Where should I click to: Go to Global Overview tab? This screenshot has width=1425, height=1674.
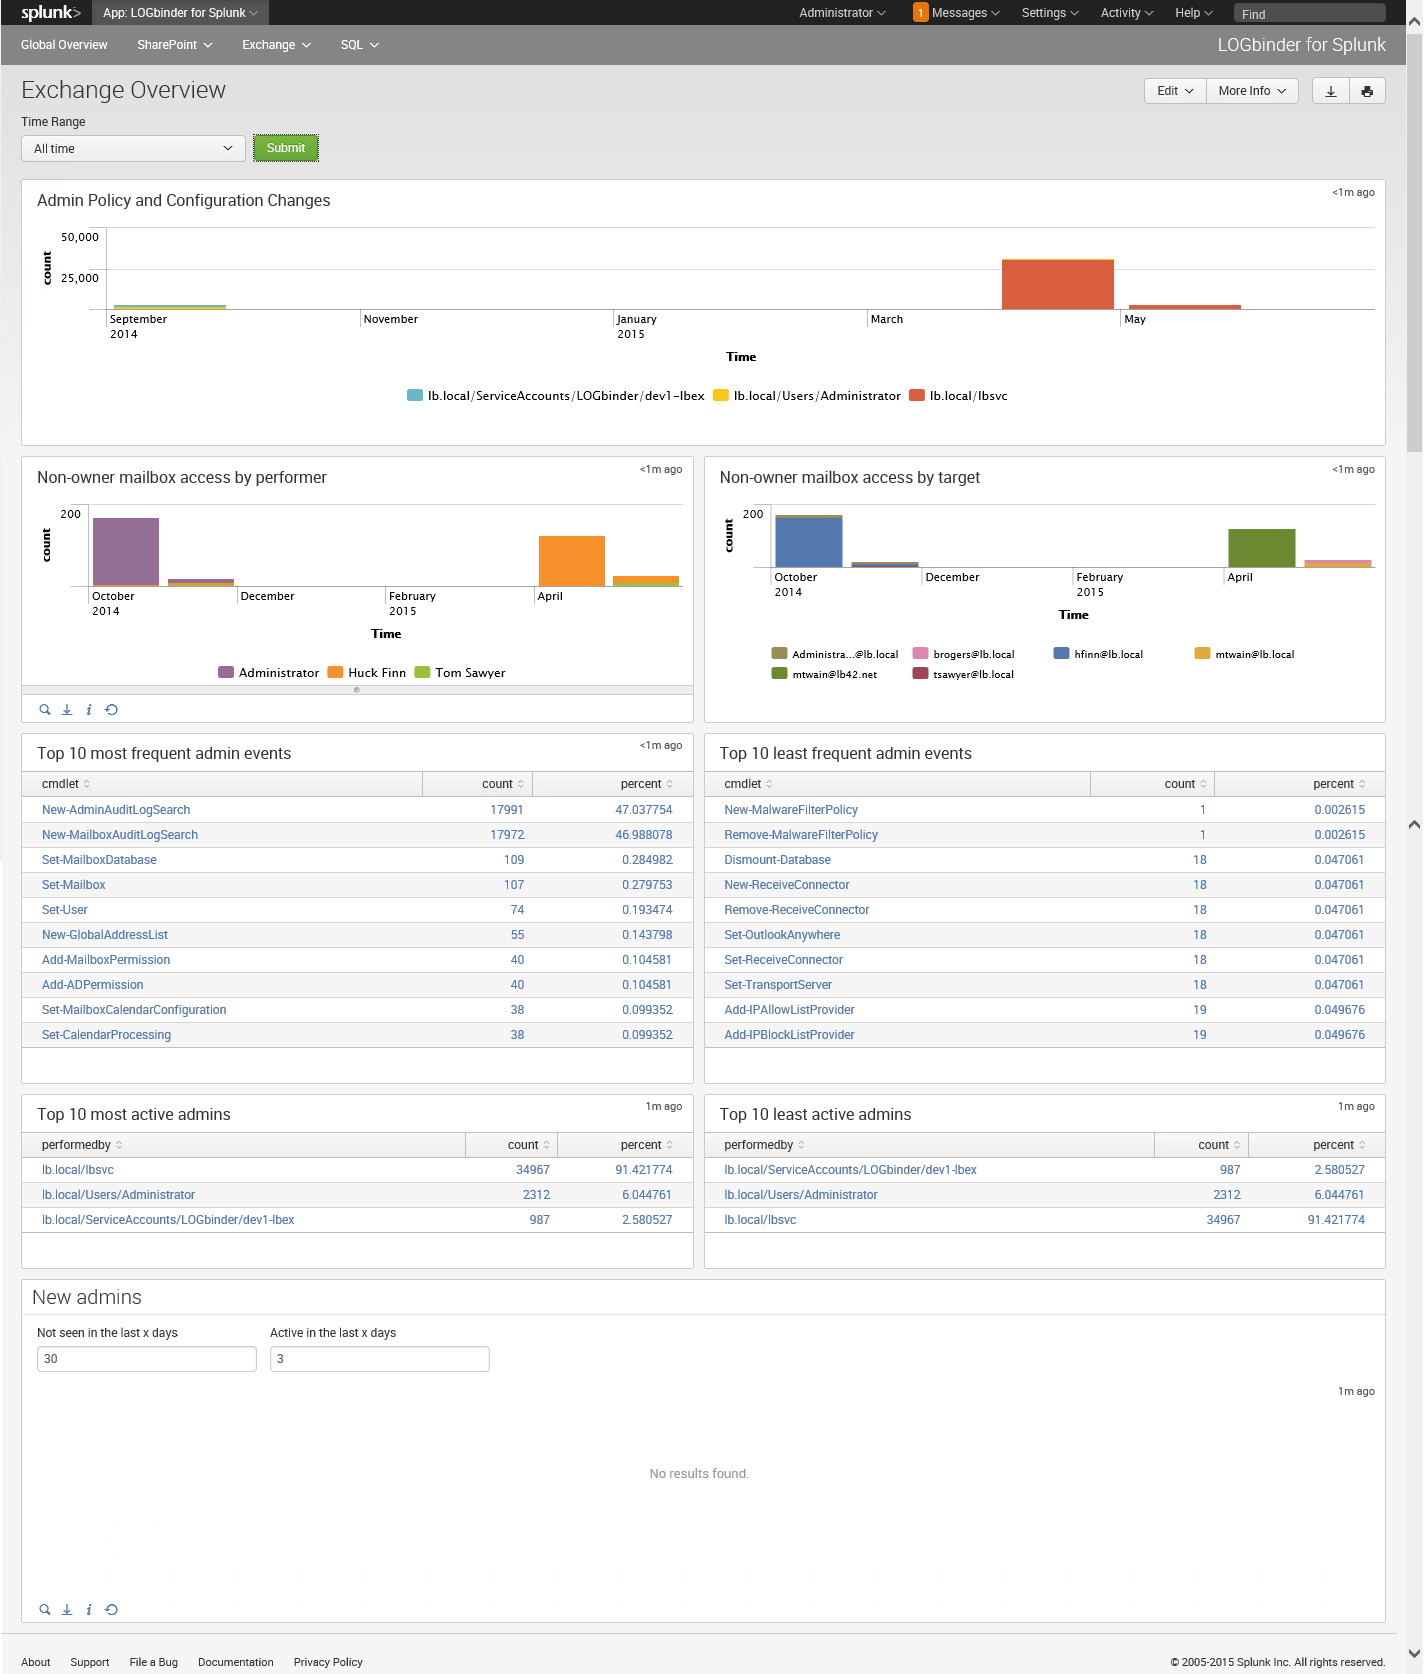tap(64, 45)
